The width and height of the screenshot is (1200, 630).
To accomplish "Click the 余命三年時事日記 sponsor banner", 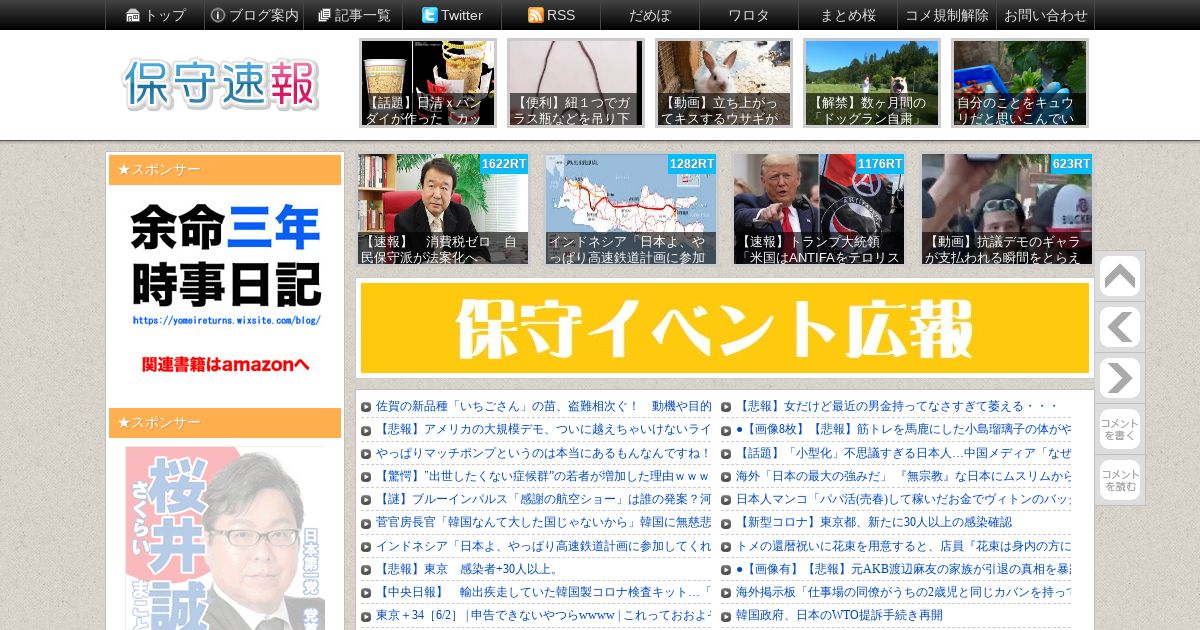I will tap(225, 292).
